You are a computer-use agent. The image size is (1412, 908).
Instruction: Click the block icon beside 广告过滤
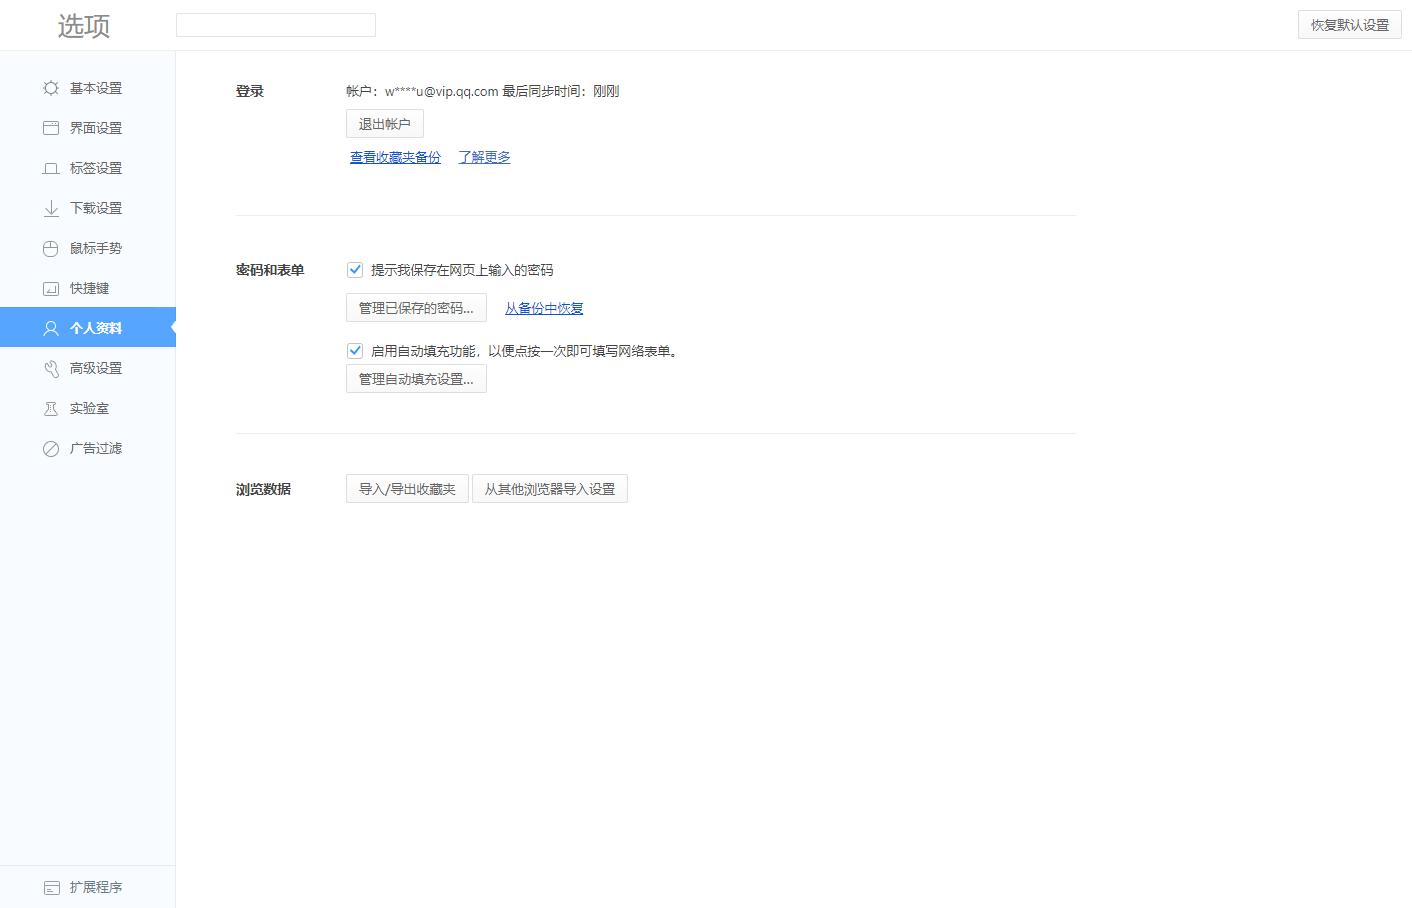point(51,448)
